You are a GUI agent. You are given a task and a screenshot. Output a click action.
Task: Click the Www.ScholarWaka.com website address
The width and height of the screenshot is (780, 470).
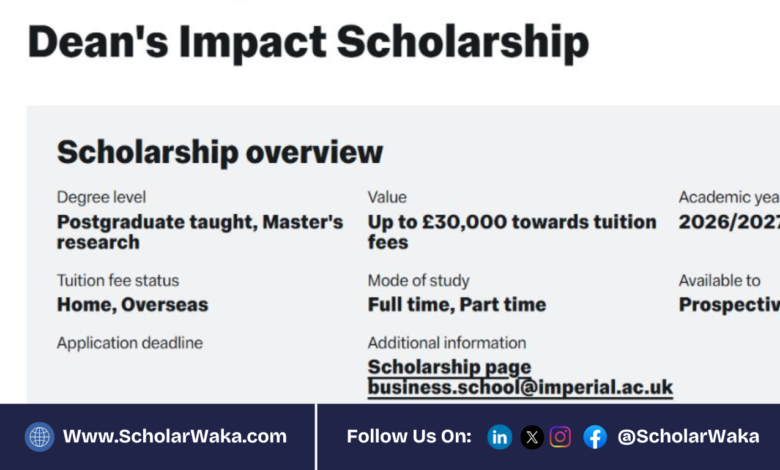click(175, 437)
